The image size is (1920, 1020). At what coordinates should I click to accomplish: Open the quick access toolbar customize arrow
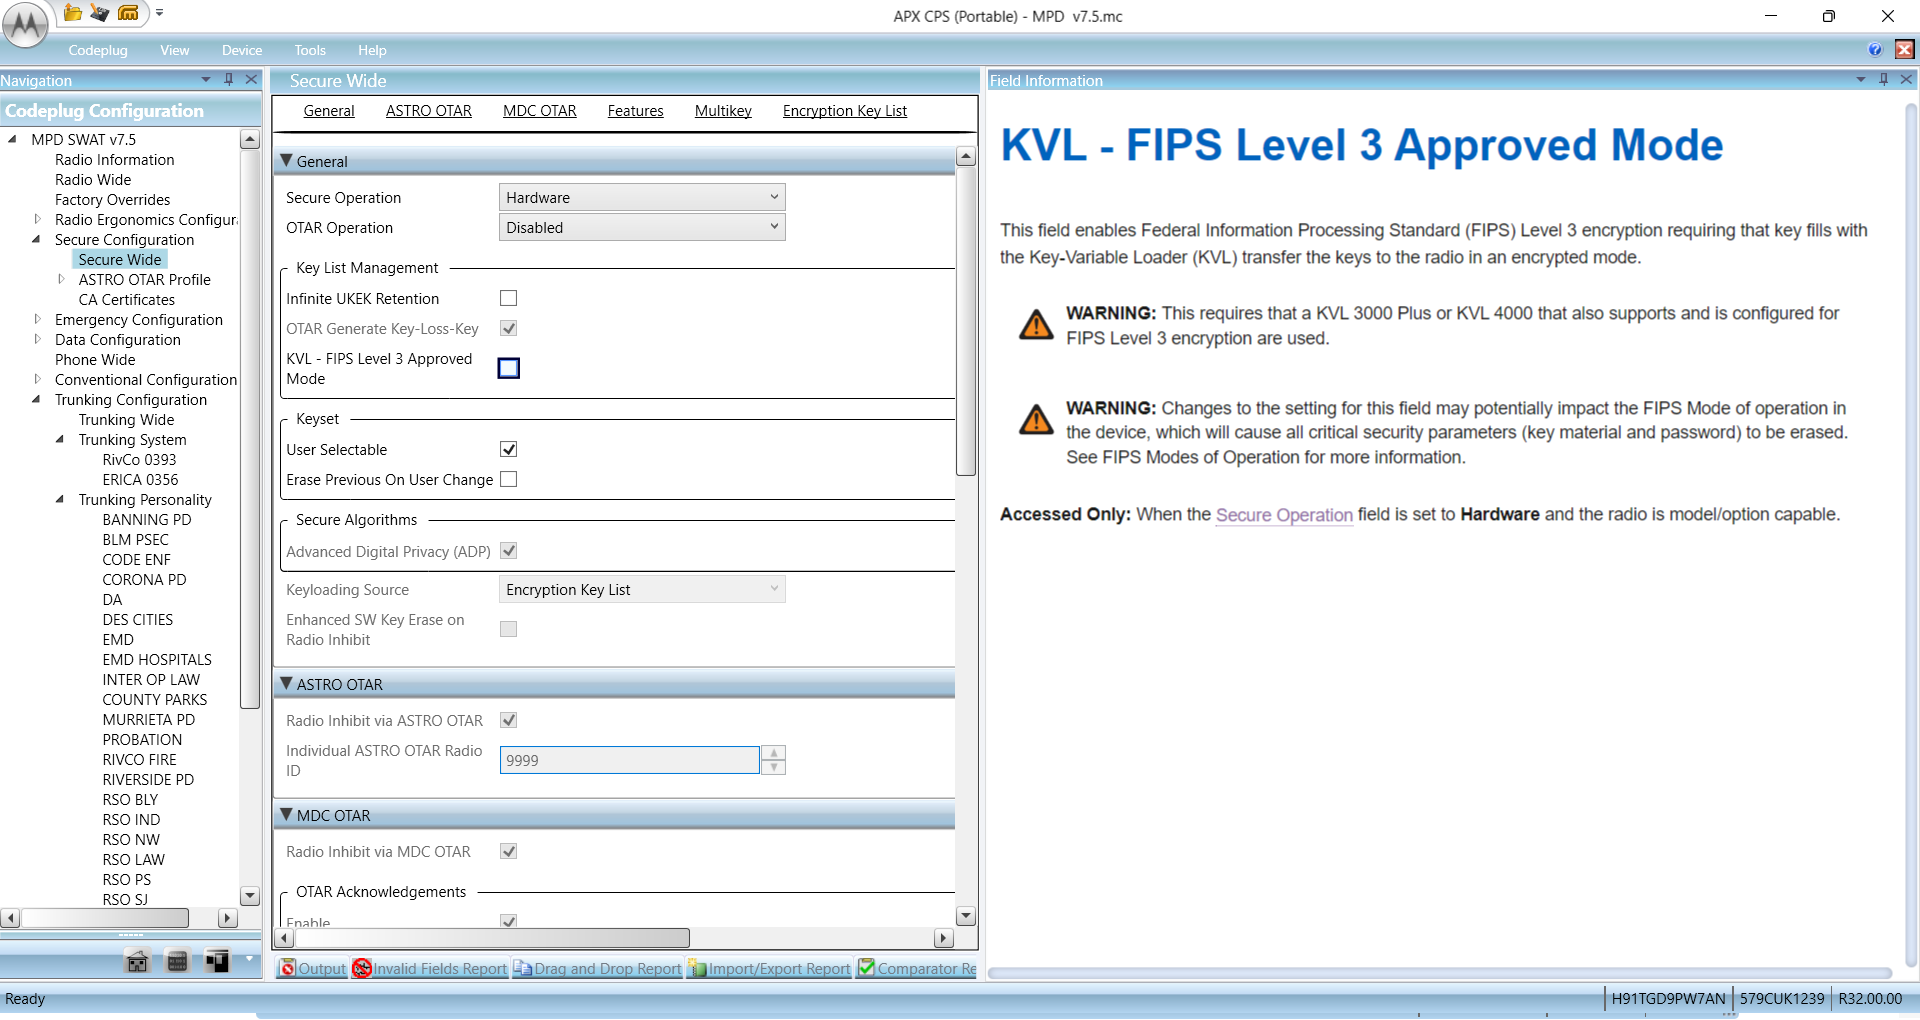pos(159,13)
